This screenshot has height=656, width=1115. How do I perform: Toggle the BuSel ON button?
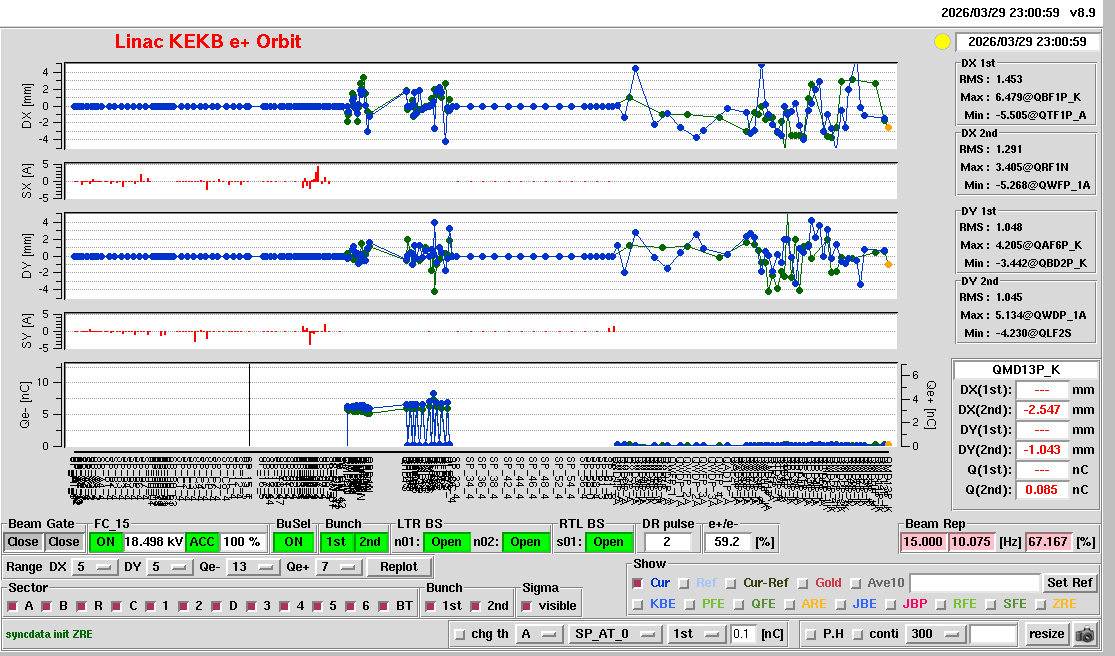point(293,542)
